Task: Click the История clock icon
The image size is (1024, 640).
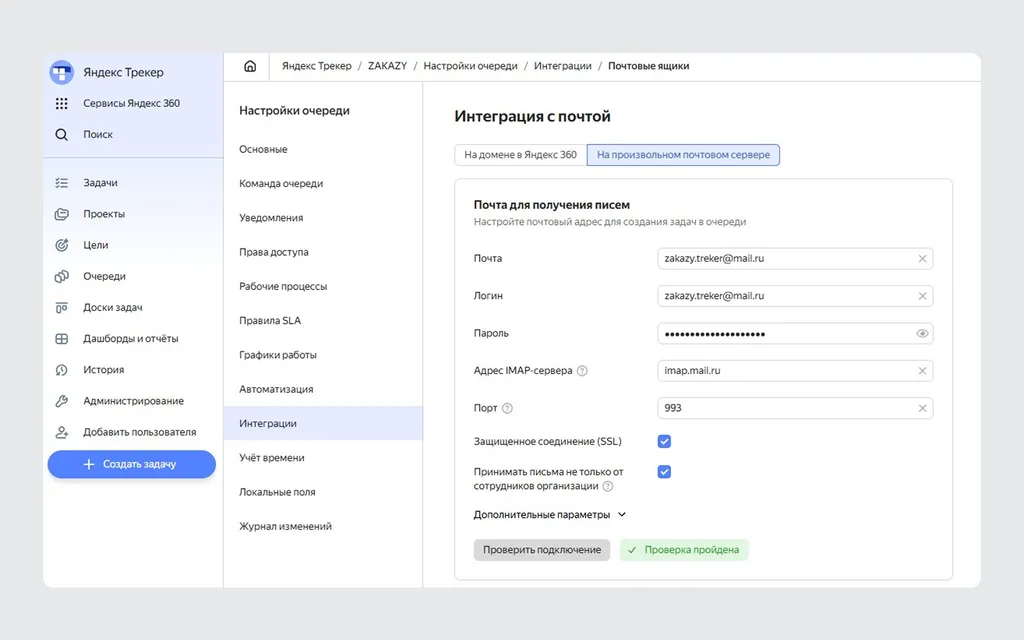Action: pos(61,370)
